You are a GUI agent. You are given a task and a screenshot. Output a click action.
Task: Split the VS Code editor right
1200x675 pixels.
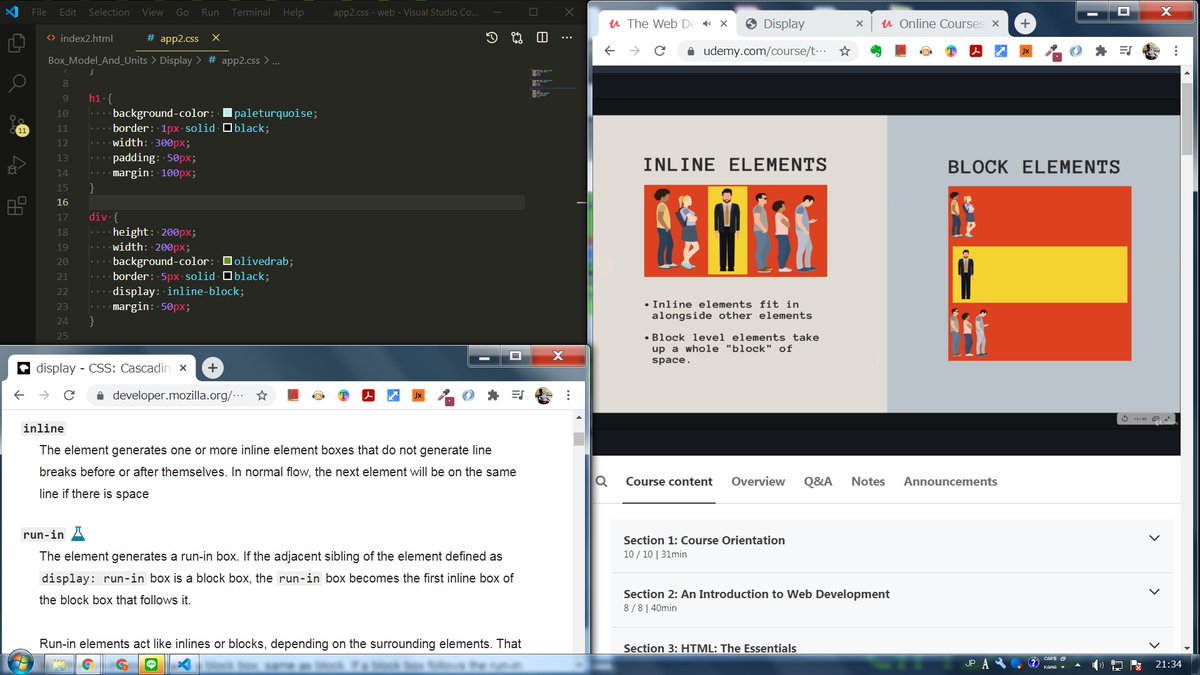click(542, 38)
